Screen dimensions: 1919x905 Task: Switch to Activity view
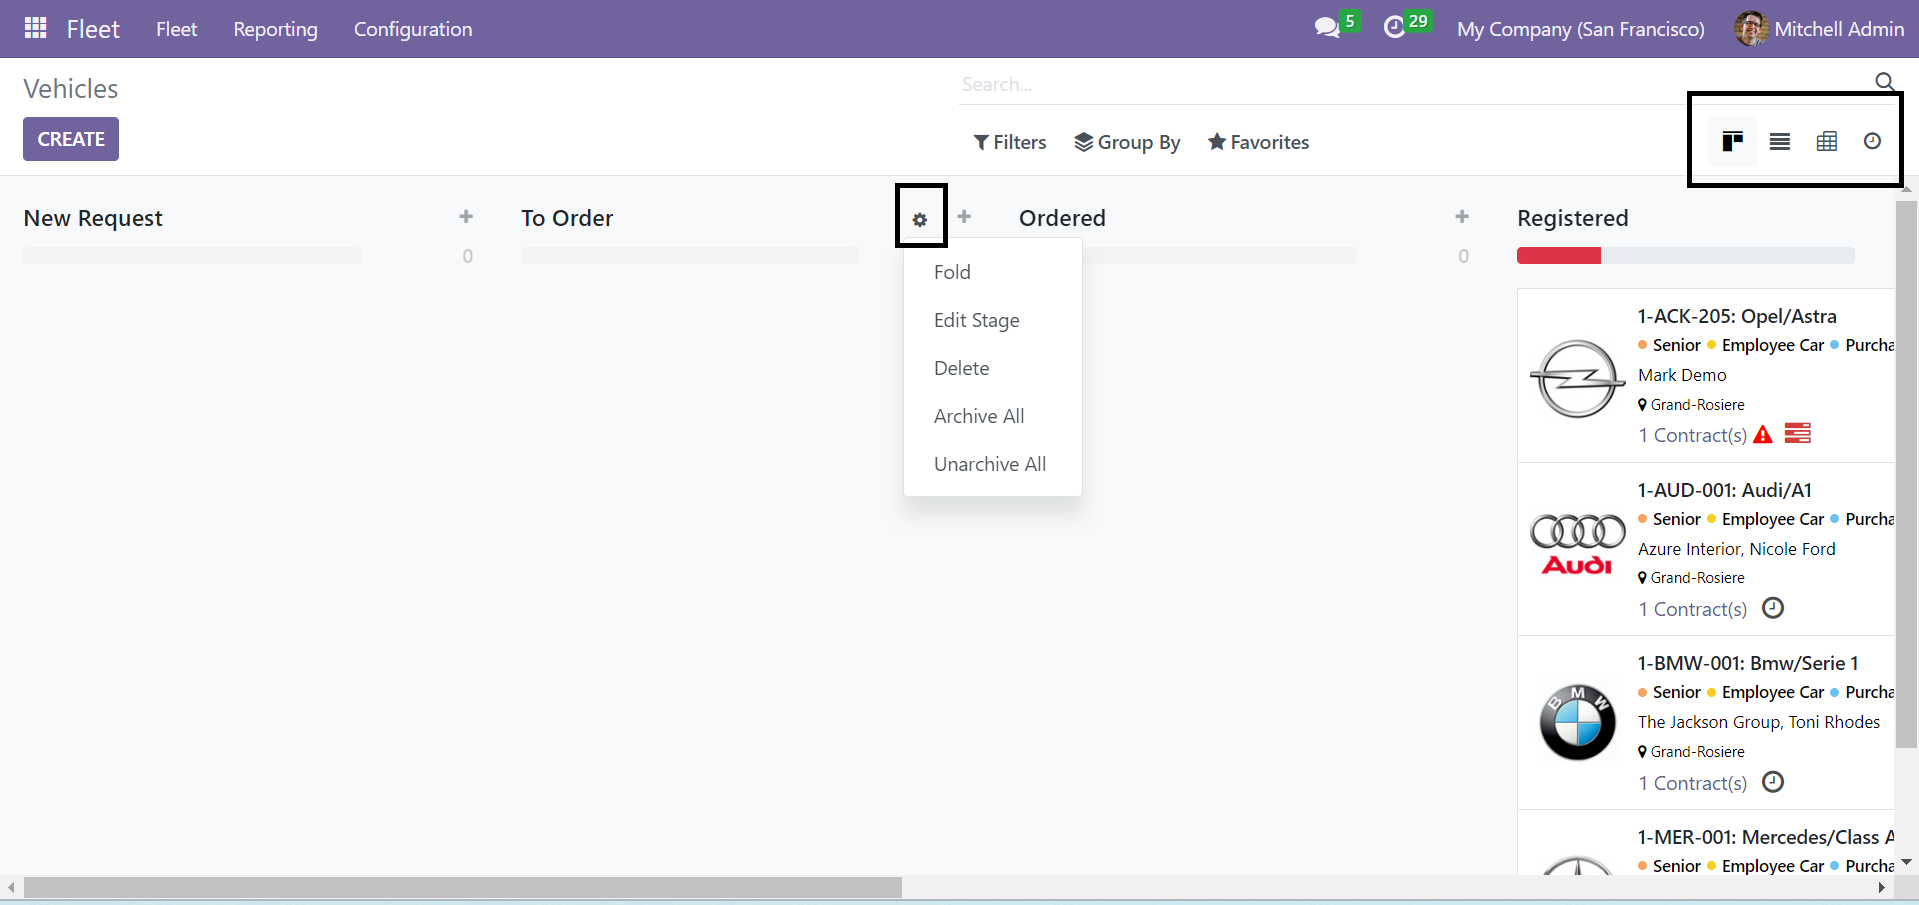pos(1872,141)
